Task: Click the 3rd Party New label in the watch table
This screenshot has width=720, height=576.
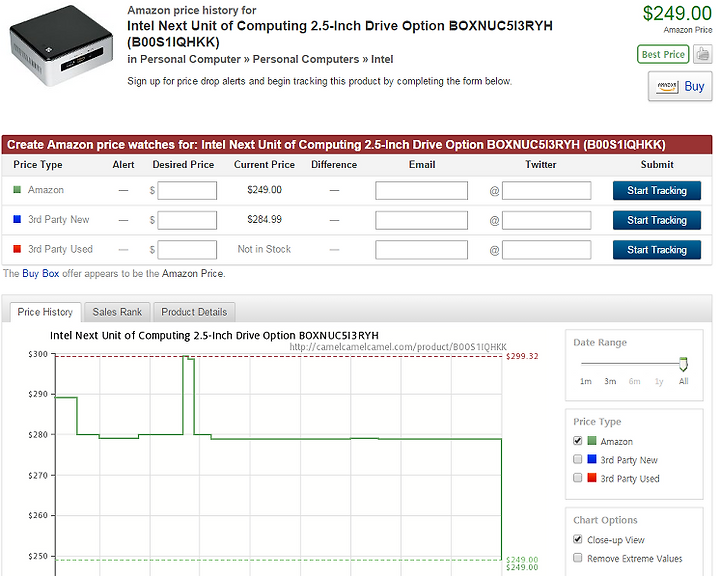Action: [59, 220]
